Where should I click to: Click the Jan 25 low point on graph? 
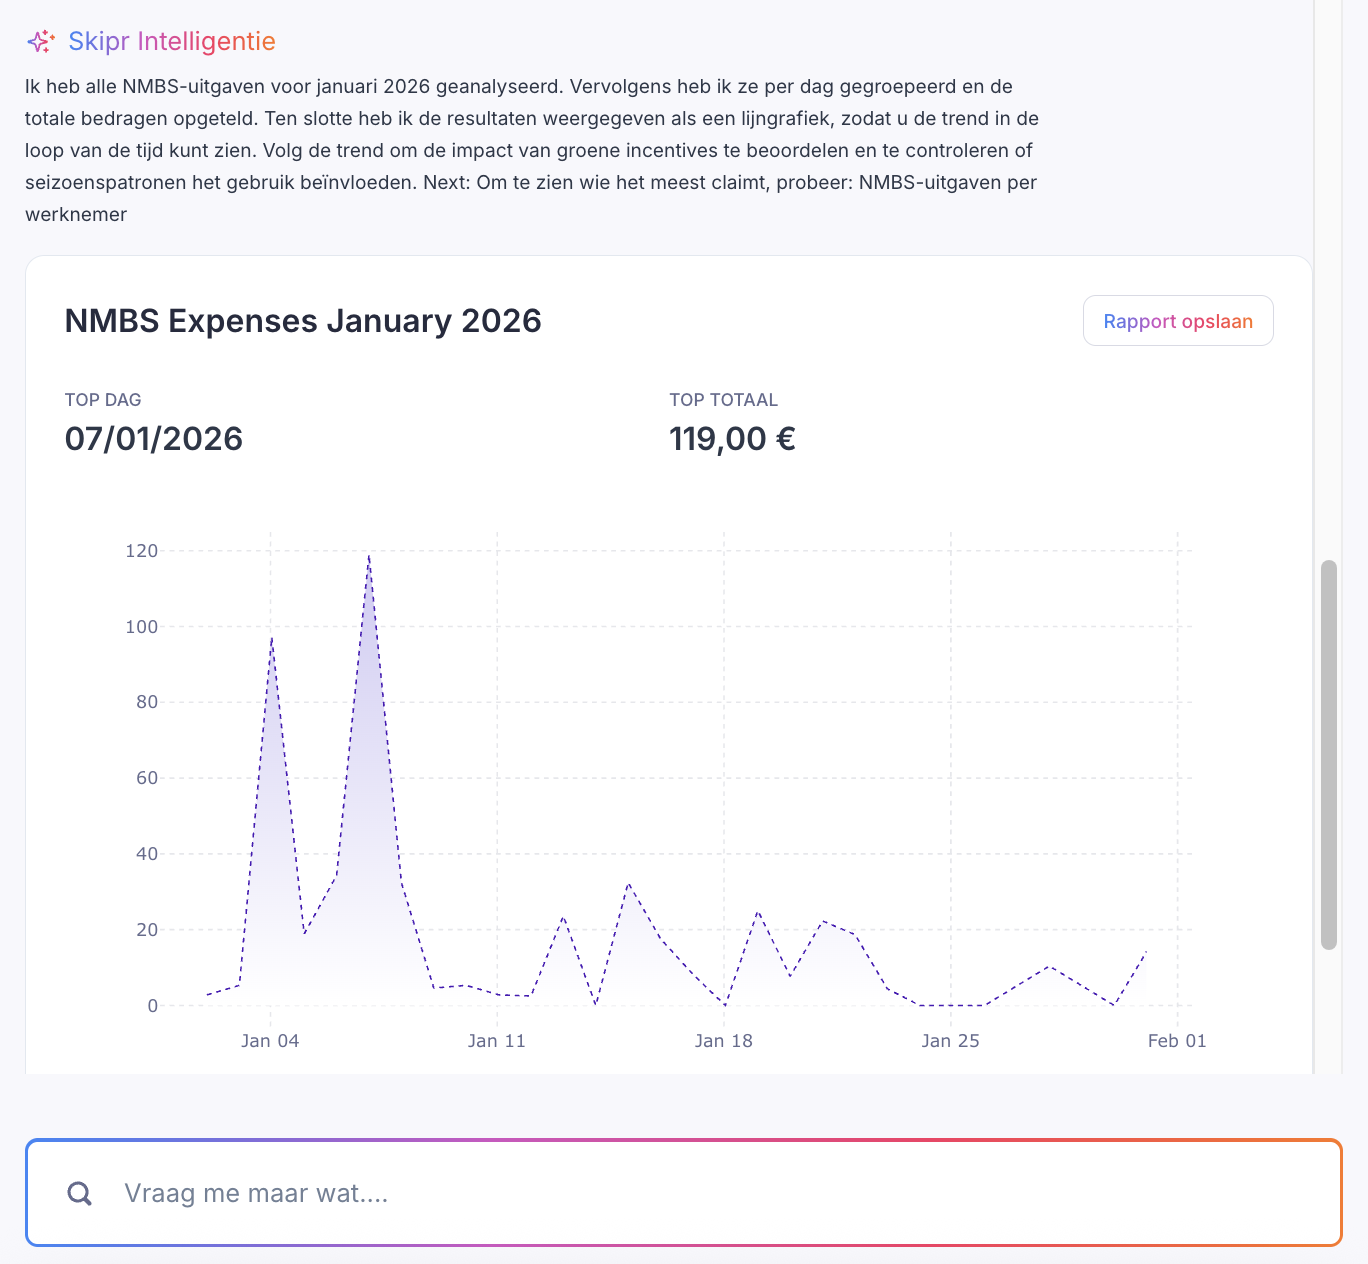950,1003
